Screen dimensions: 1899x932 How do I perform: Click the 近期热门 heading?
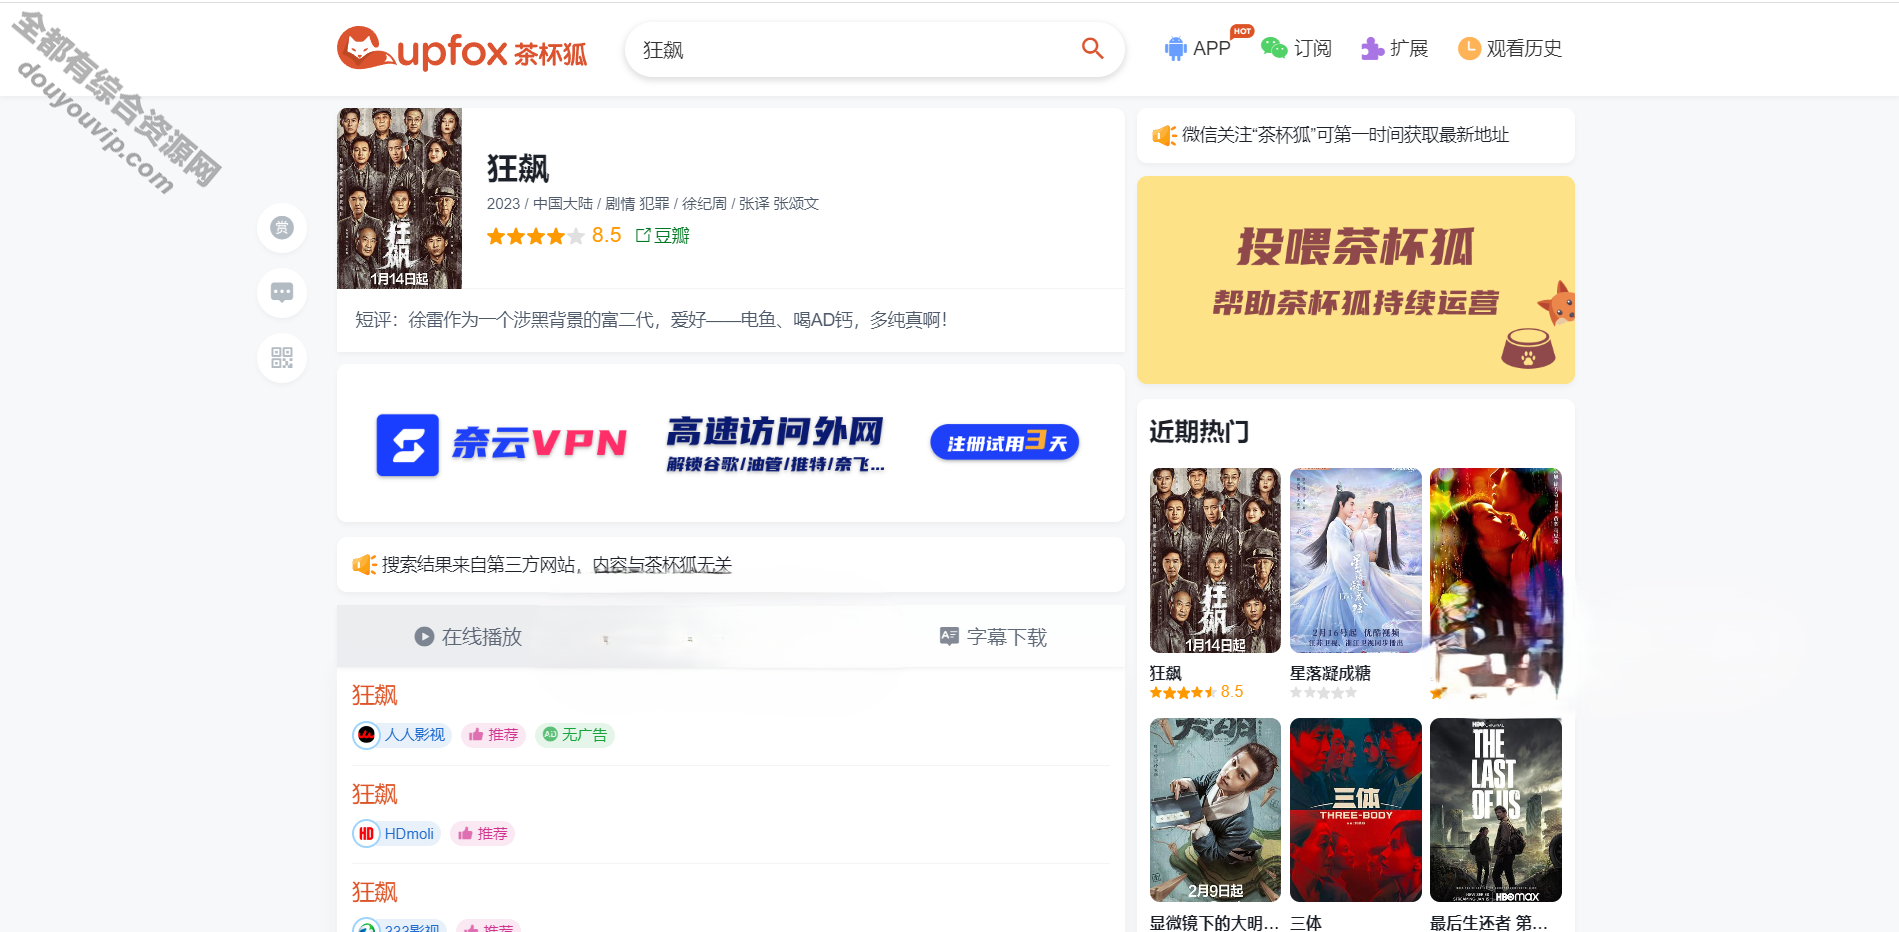click(x=1199, y=432)
